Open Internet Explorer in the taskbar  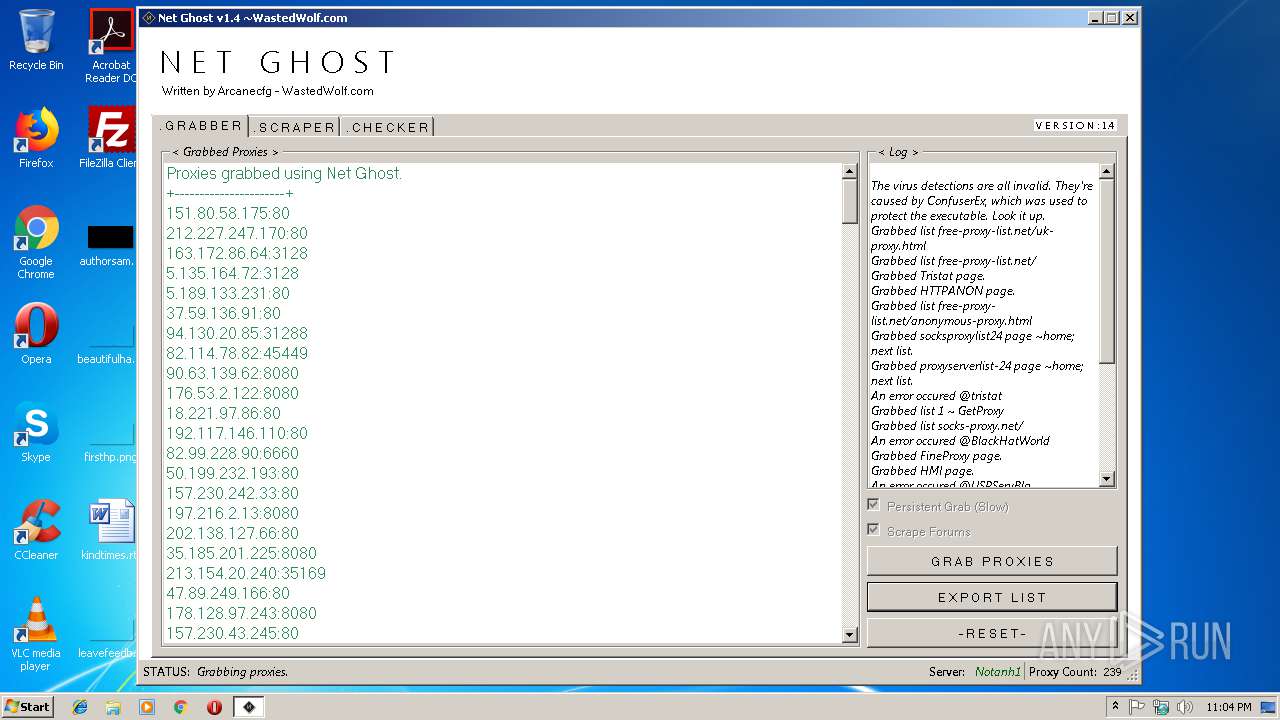coord(80,707)
